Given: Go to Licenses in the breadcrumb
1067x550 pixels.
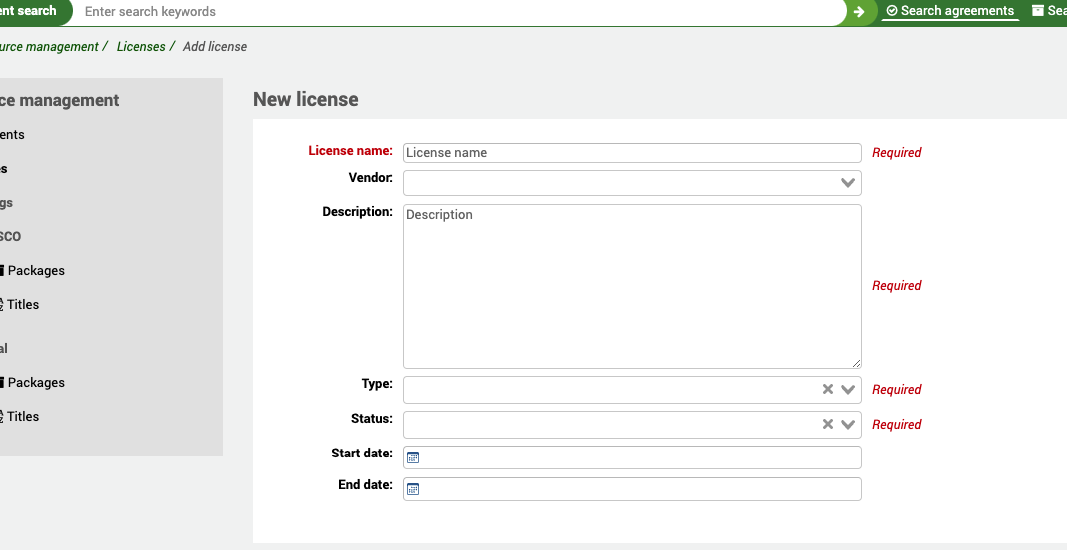Looking at the screenshot, I should click(141, 47).
